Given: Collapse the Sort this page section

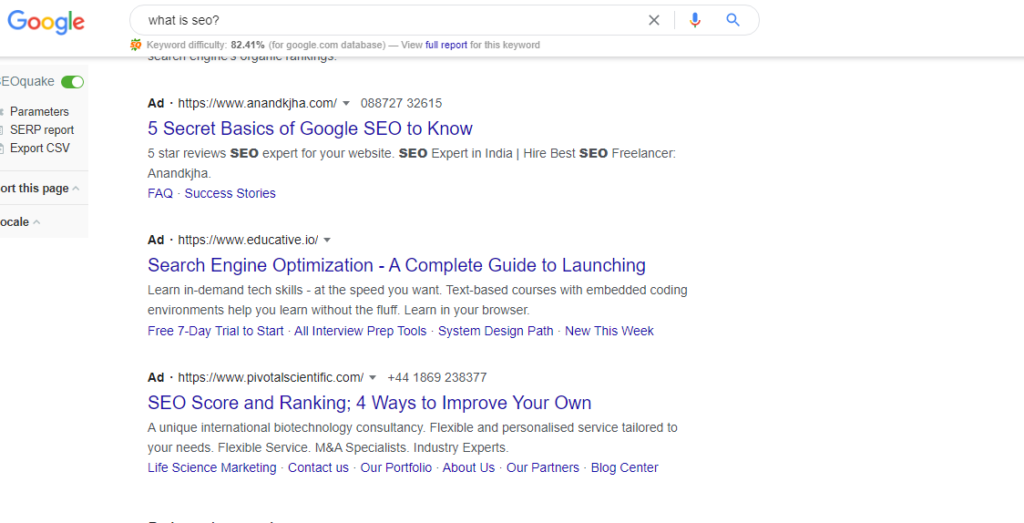Looking at the screenshot, I should [76, 189].
